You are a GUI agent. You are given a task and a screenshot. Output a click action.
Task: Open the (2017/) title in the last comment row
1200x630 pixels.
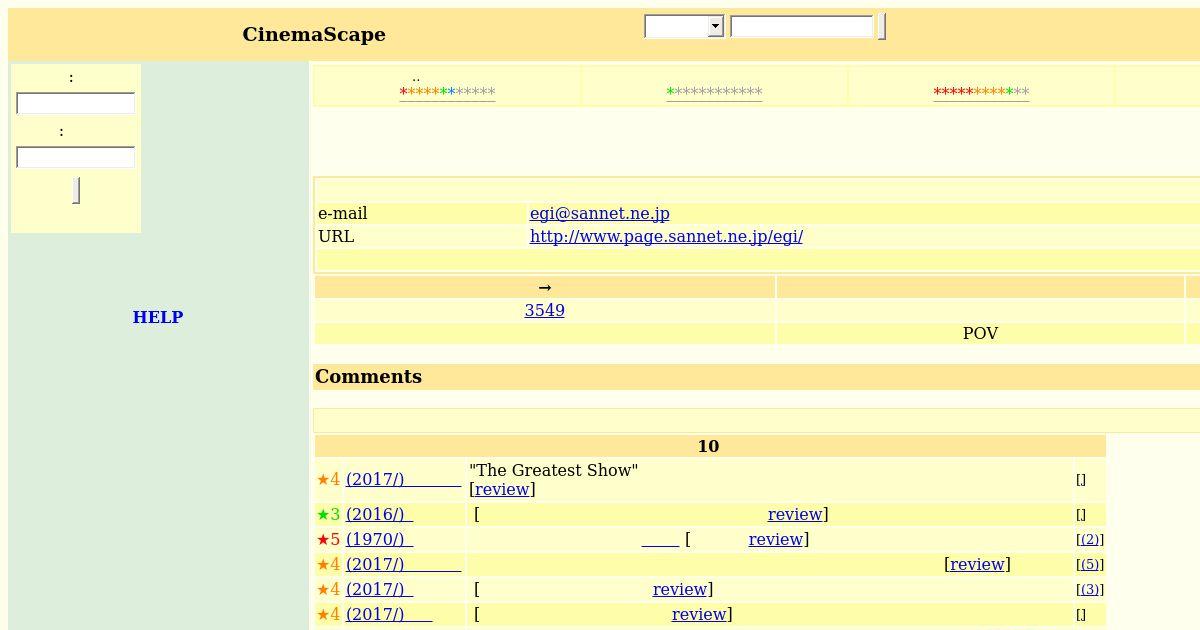[x=389, y=614]
